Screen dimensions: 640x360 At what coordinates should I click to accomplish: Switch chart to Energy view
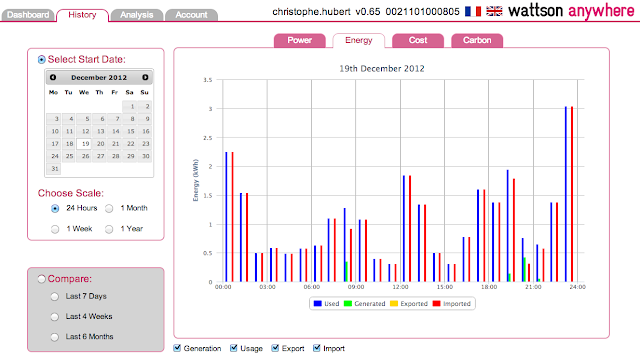[359, 40]
